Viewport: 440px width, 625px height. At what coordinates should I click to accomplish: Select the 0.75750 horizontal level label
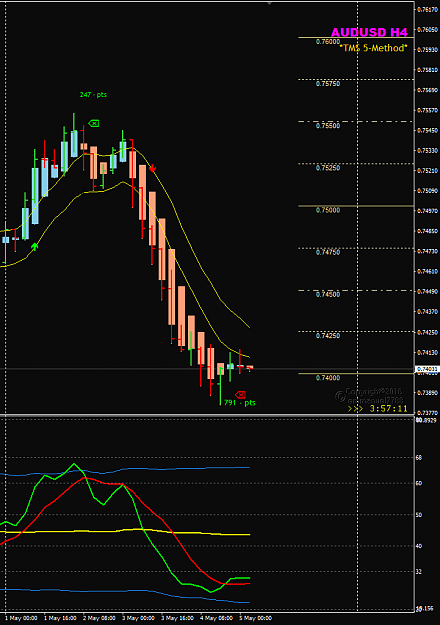click(x=328, y=84)
